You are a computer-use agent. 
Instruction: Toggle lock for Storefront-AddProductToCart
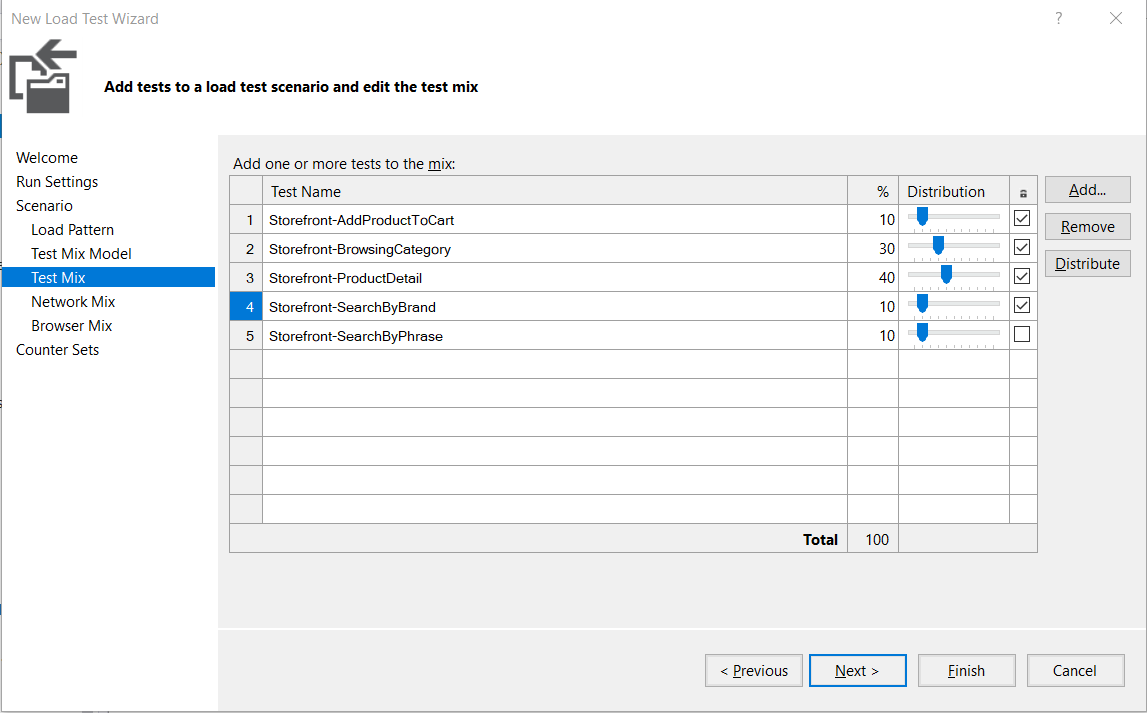tap(1022, 218)
